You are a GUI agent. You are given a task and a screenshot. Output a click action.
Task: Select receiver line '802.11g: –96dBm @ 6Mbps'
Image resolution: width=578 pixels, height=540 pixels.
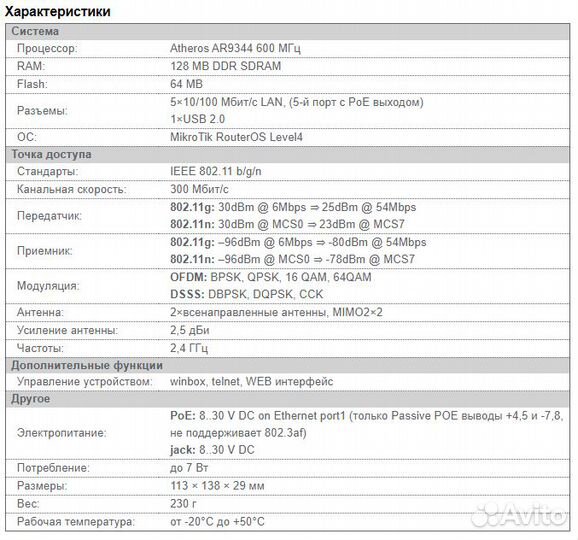[298, 242]
